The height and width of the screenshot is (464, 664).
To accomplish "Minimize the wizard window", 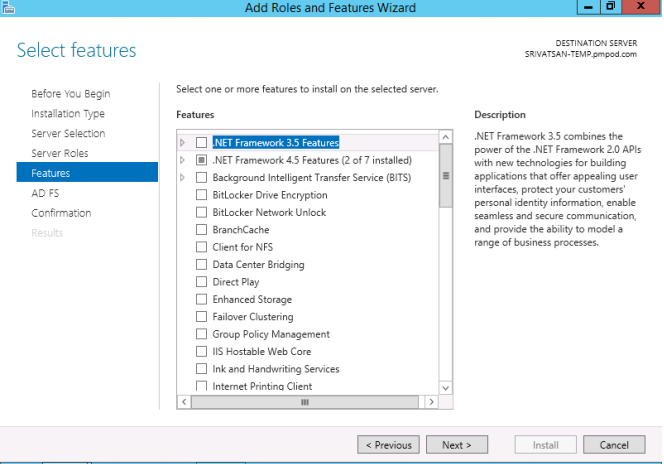I will click(x=589, y=7).
